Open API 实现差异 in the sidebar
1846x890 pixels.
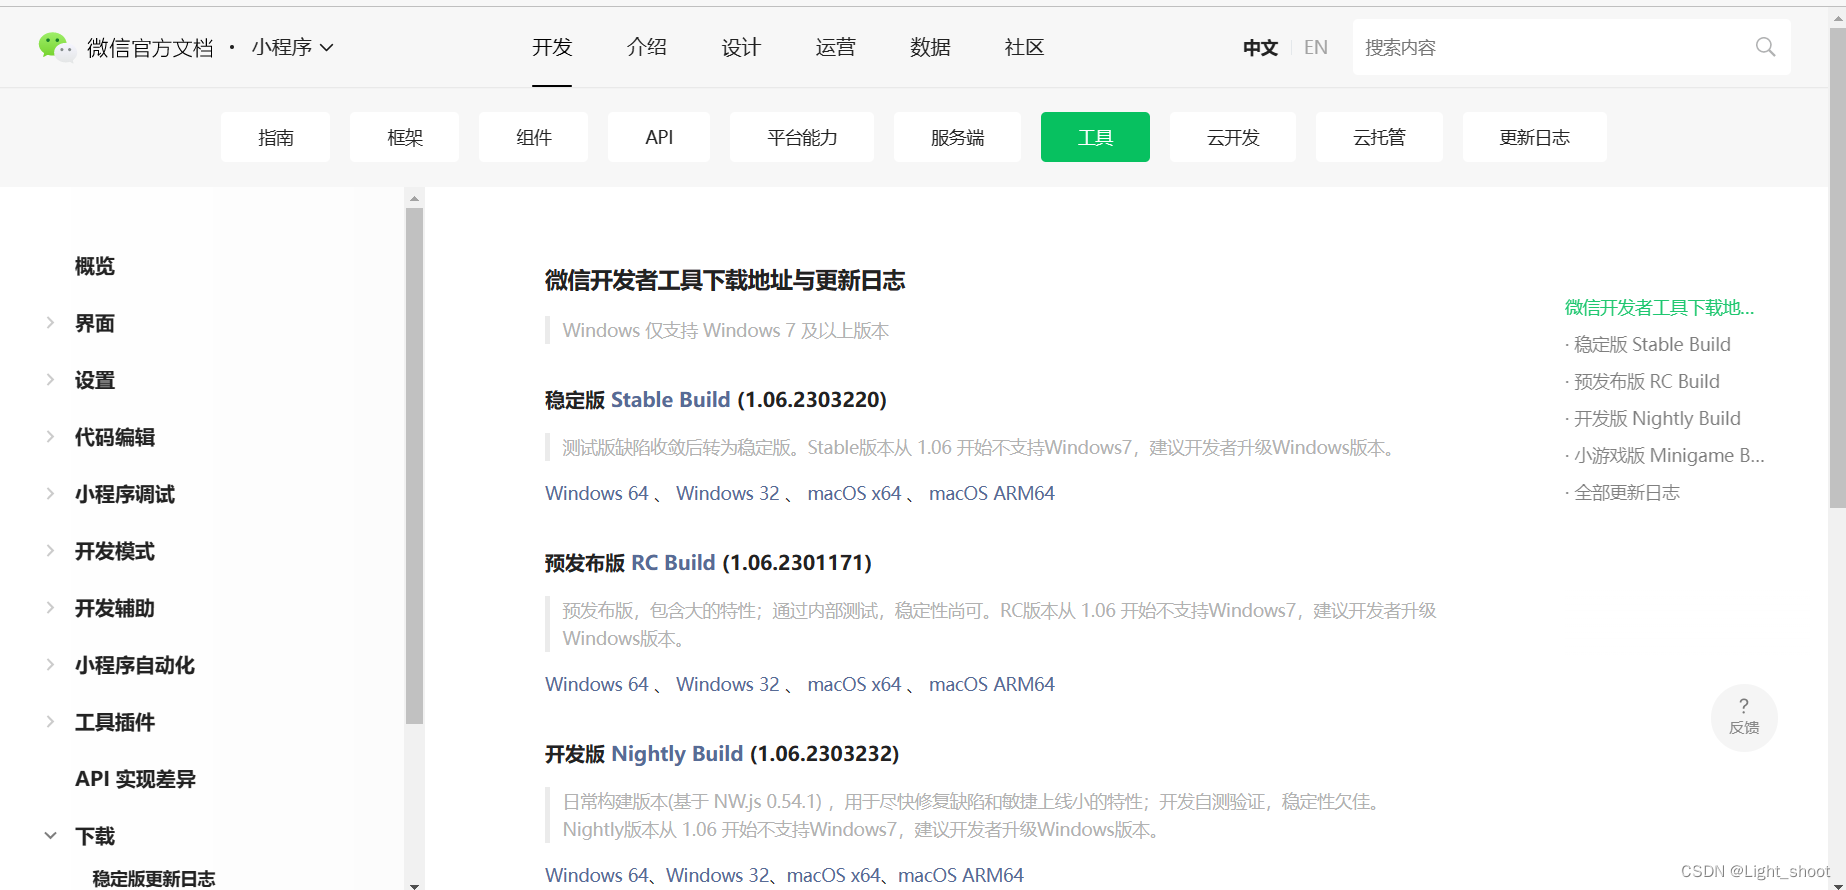pos(135,779)
